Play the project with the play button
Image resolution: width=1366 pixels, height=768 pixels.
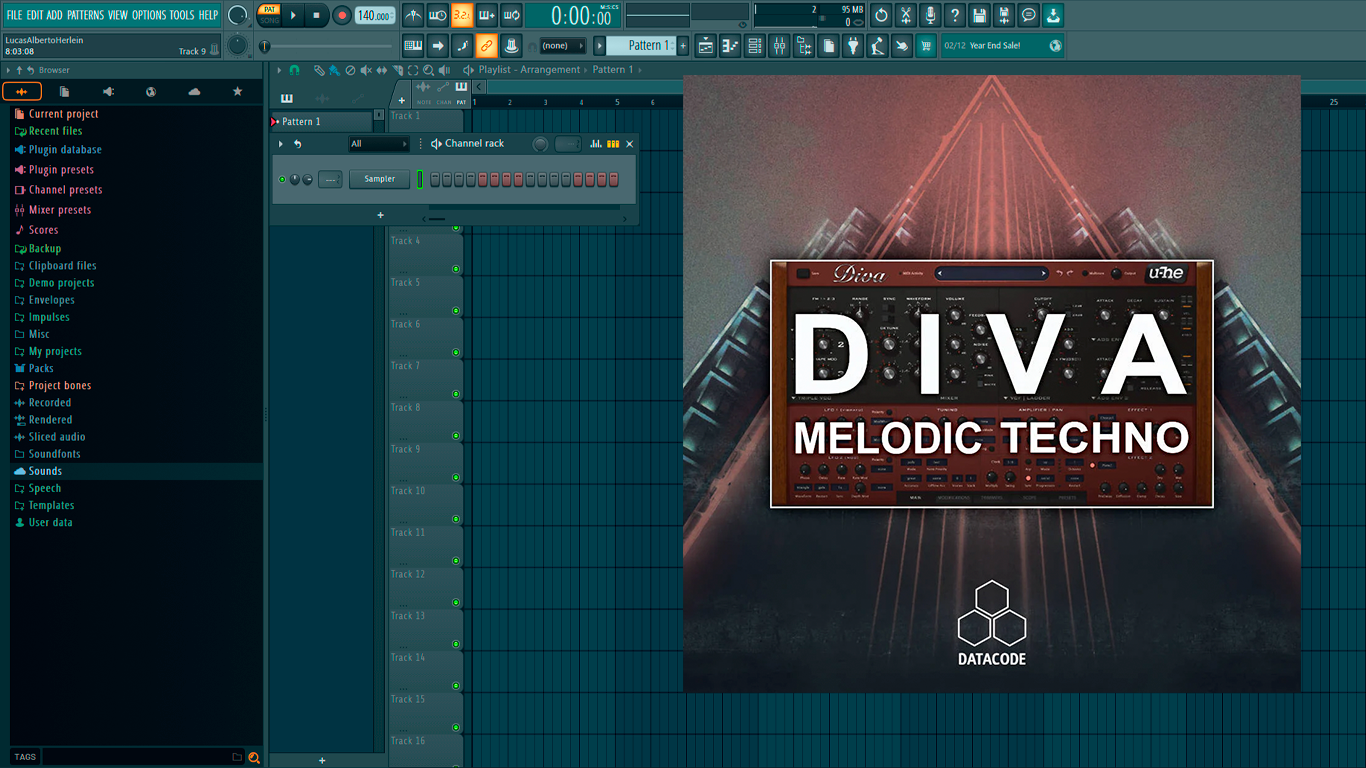coord(293,15)
